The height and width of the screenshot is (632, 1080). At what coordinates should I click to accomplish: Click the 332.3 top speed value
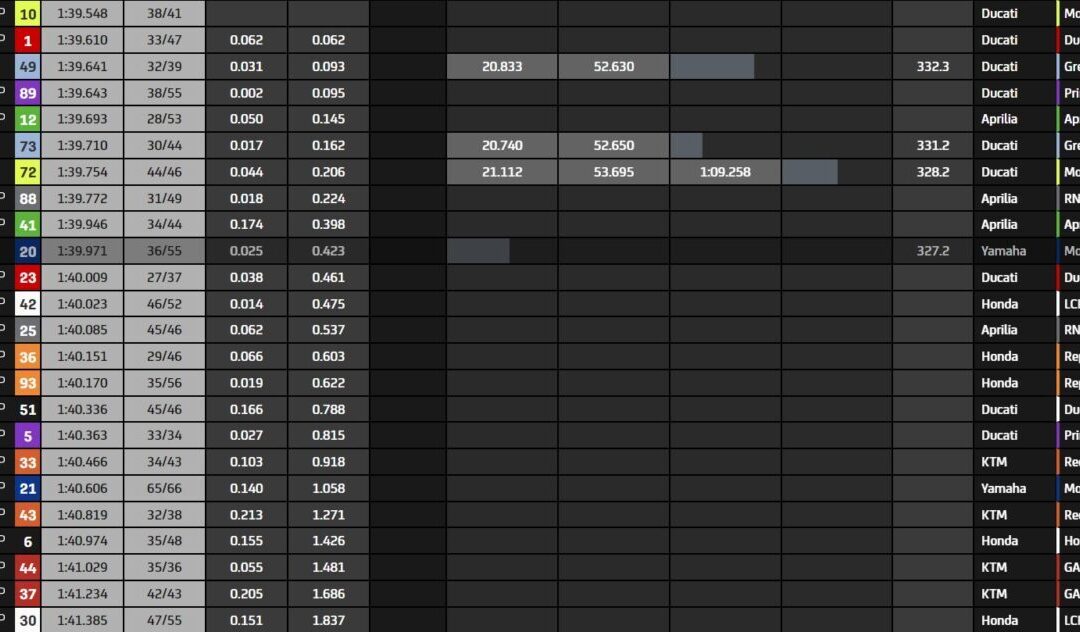point(932,66)
